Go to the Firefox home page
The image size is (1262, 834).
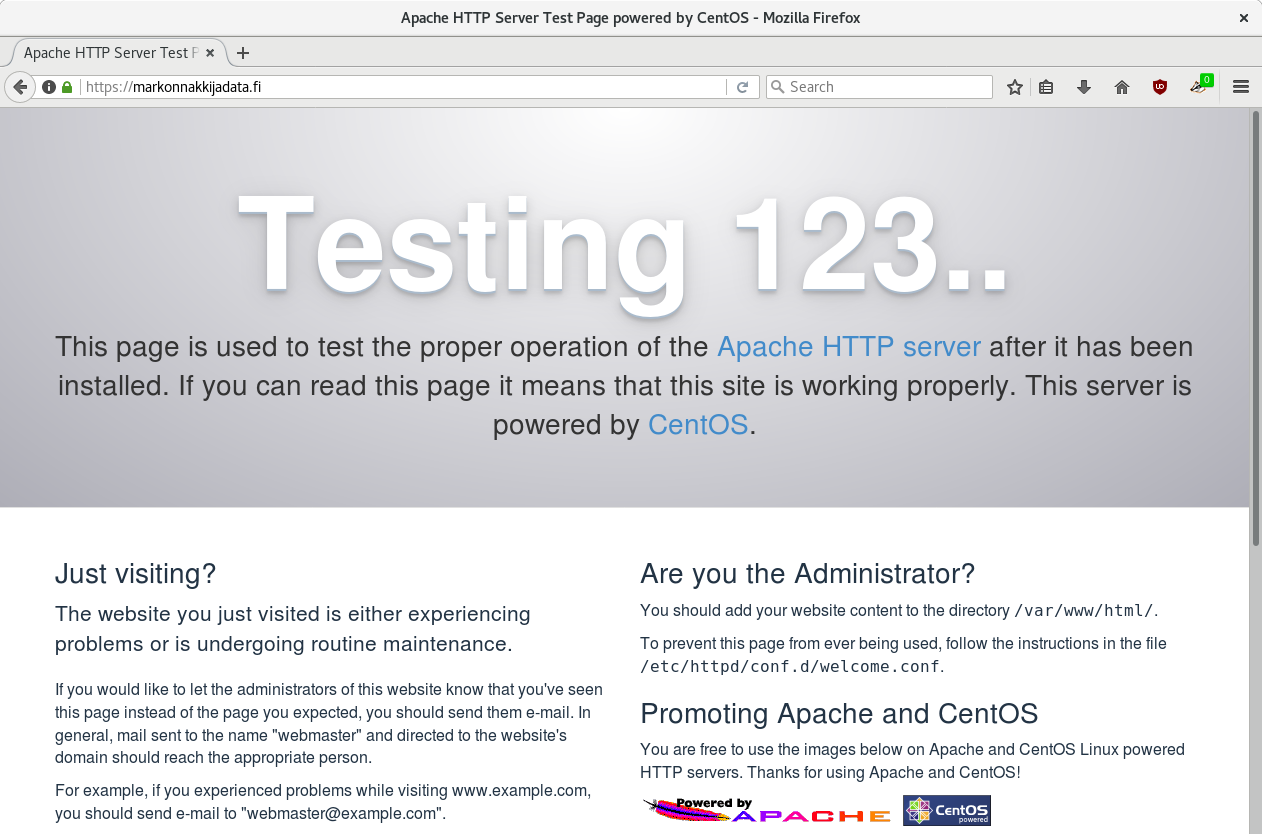click(1122, 87)
